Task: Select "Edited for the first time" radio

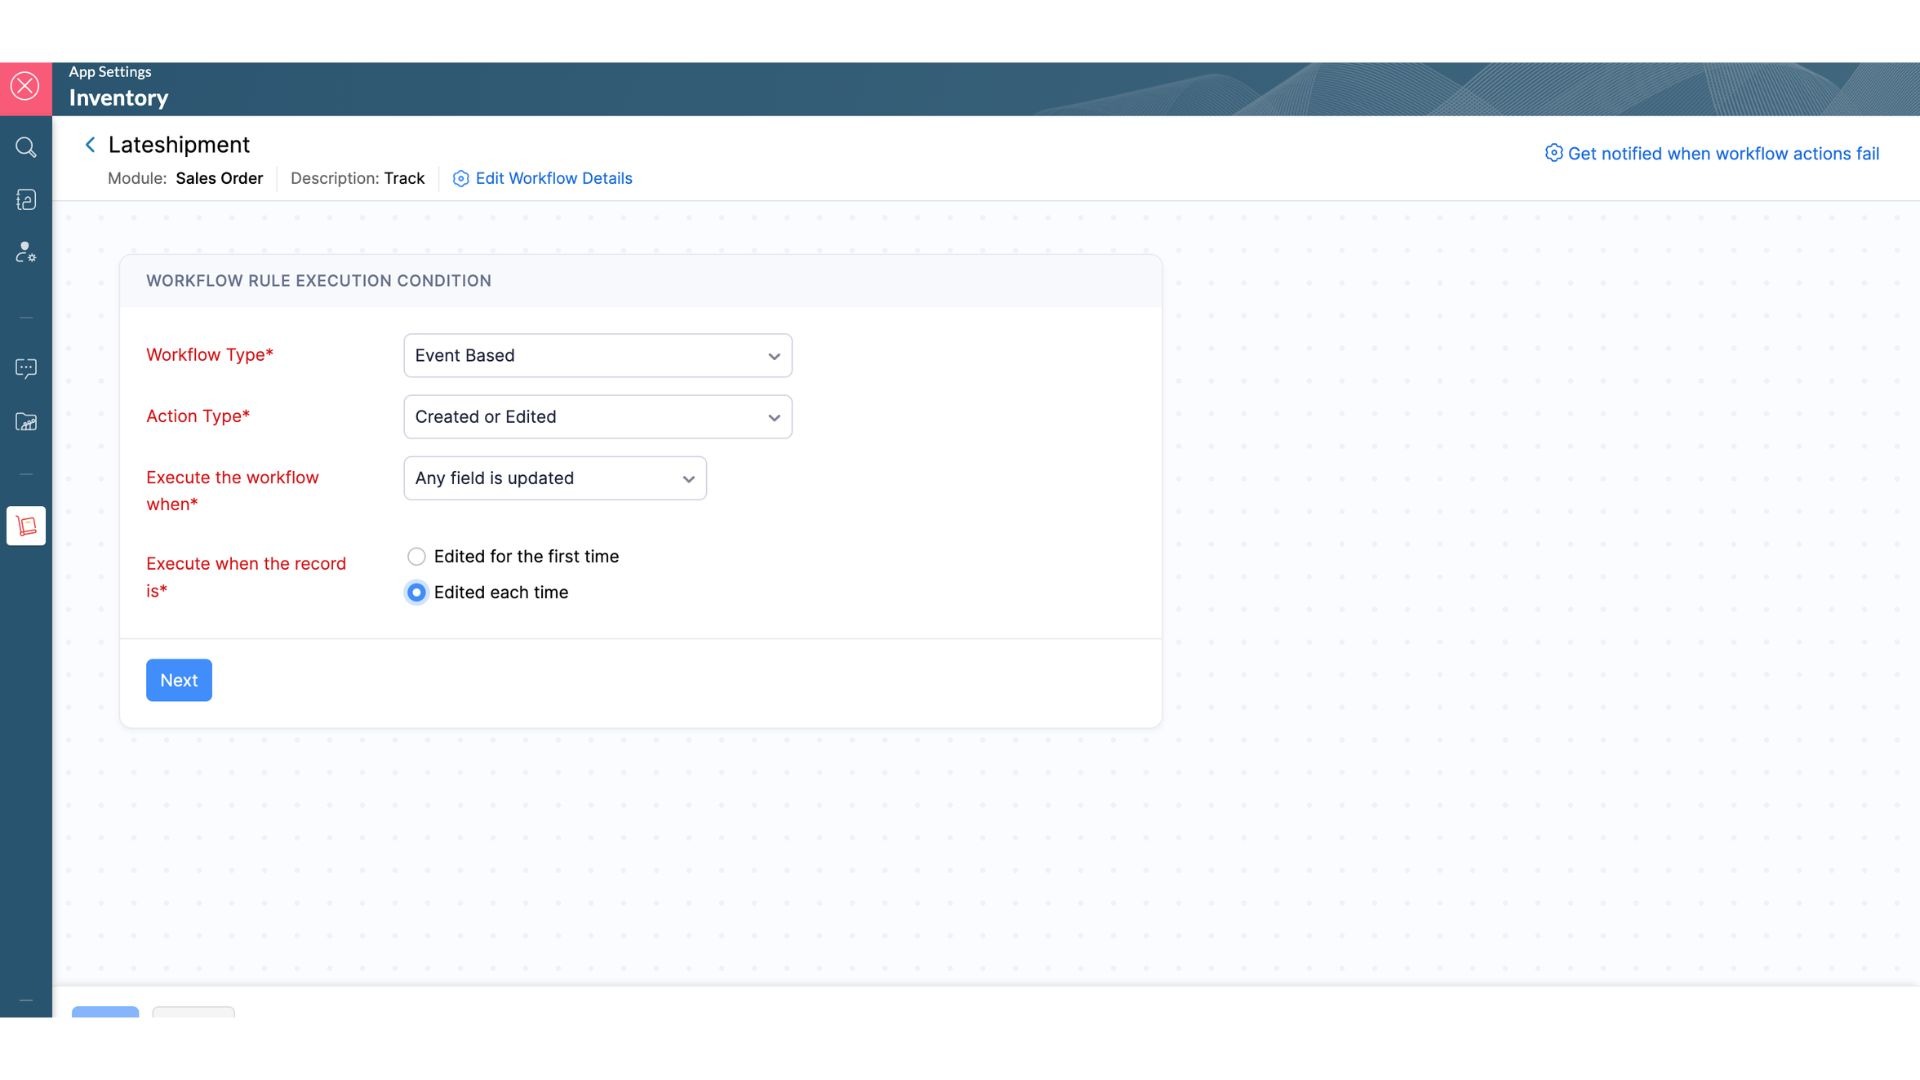Action: coord(416,557)
